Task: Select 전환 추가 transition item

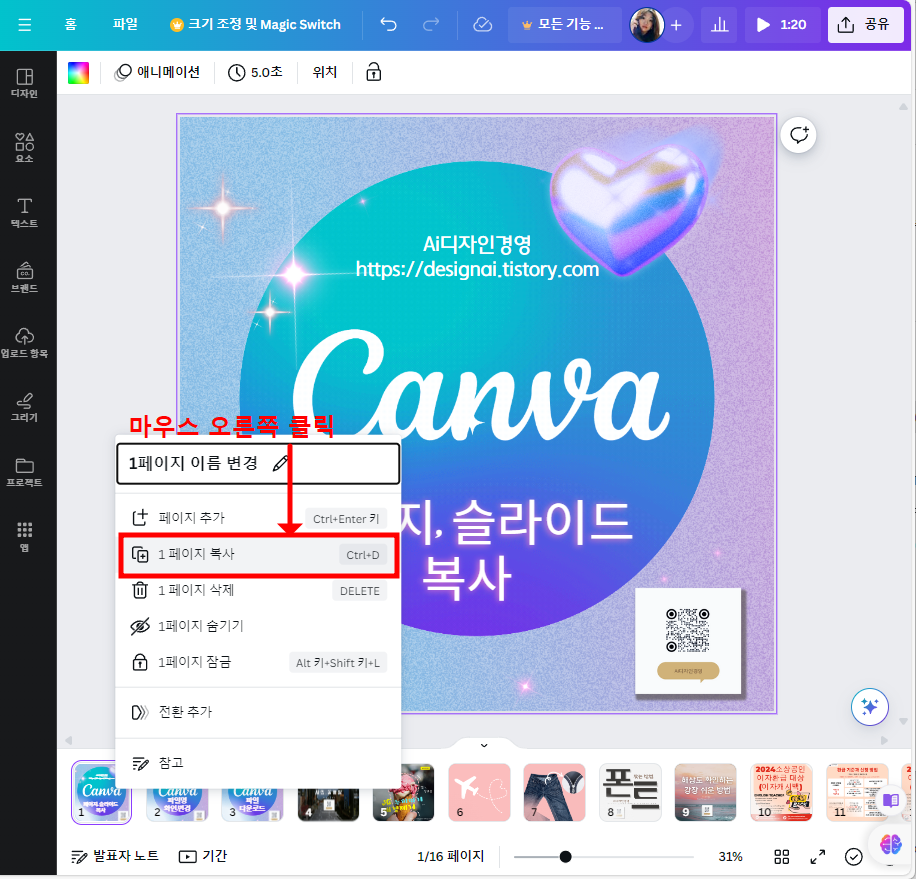Action: 258,713
